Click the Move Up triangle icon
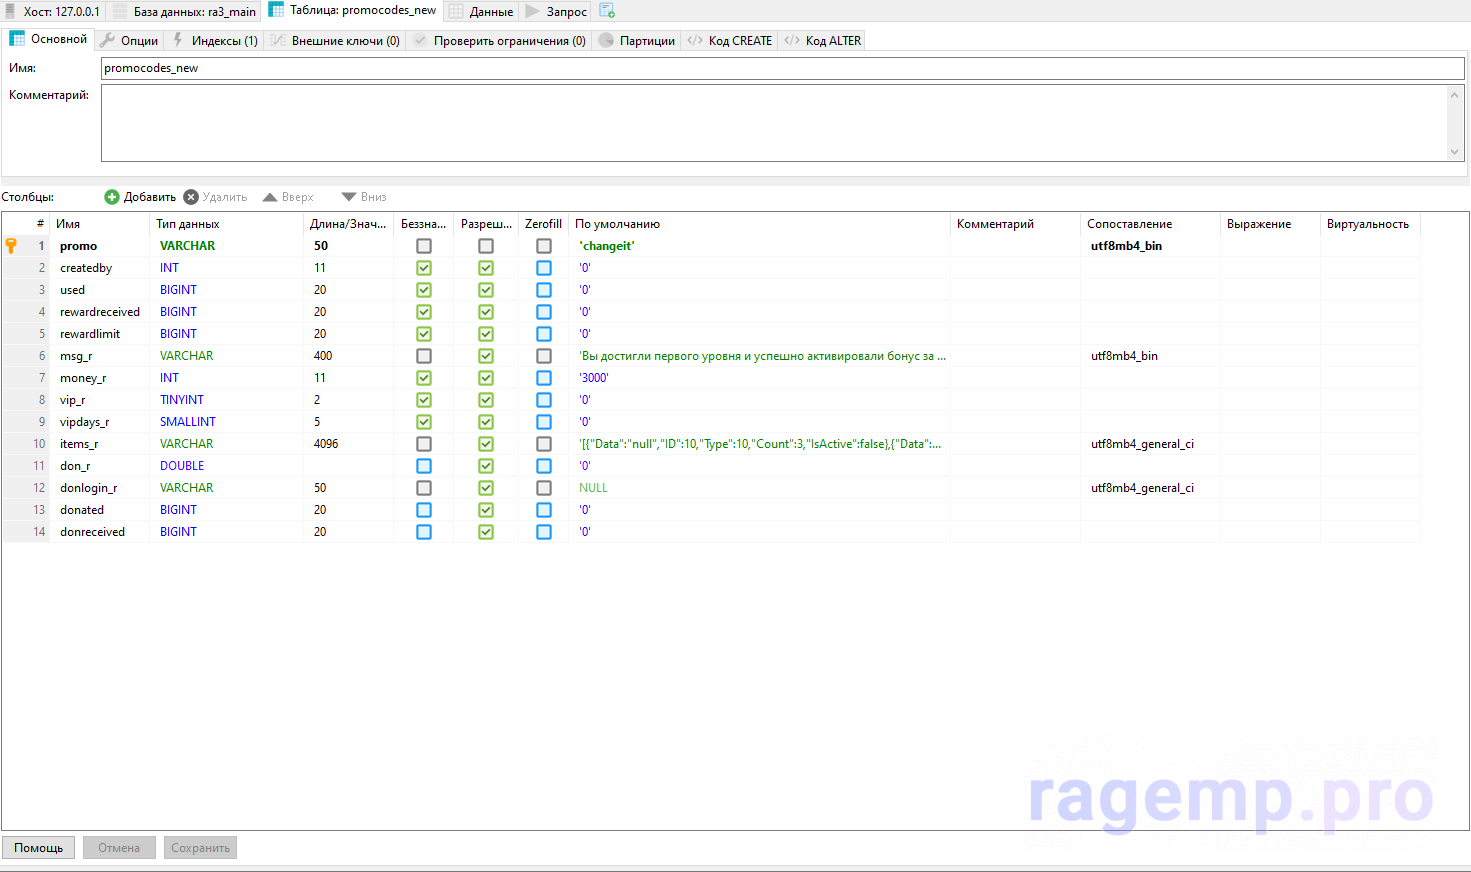1471x872 pixels. pos(270,197)
